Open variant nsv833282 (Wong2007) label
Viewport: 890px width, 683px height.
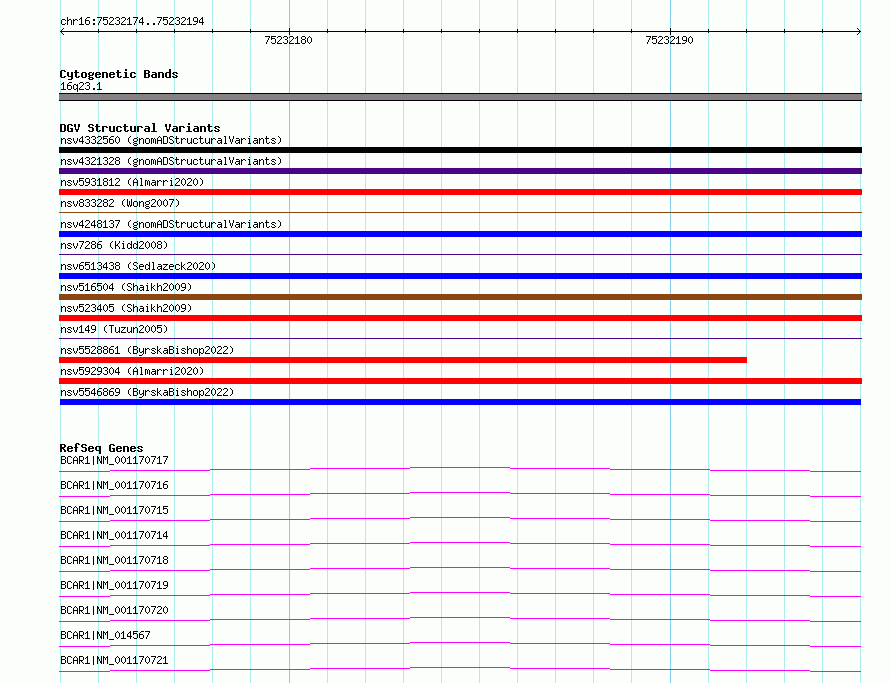pyautogui.click(x=120, y=203)
